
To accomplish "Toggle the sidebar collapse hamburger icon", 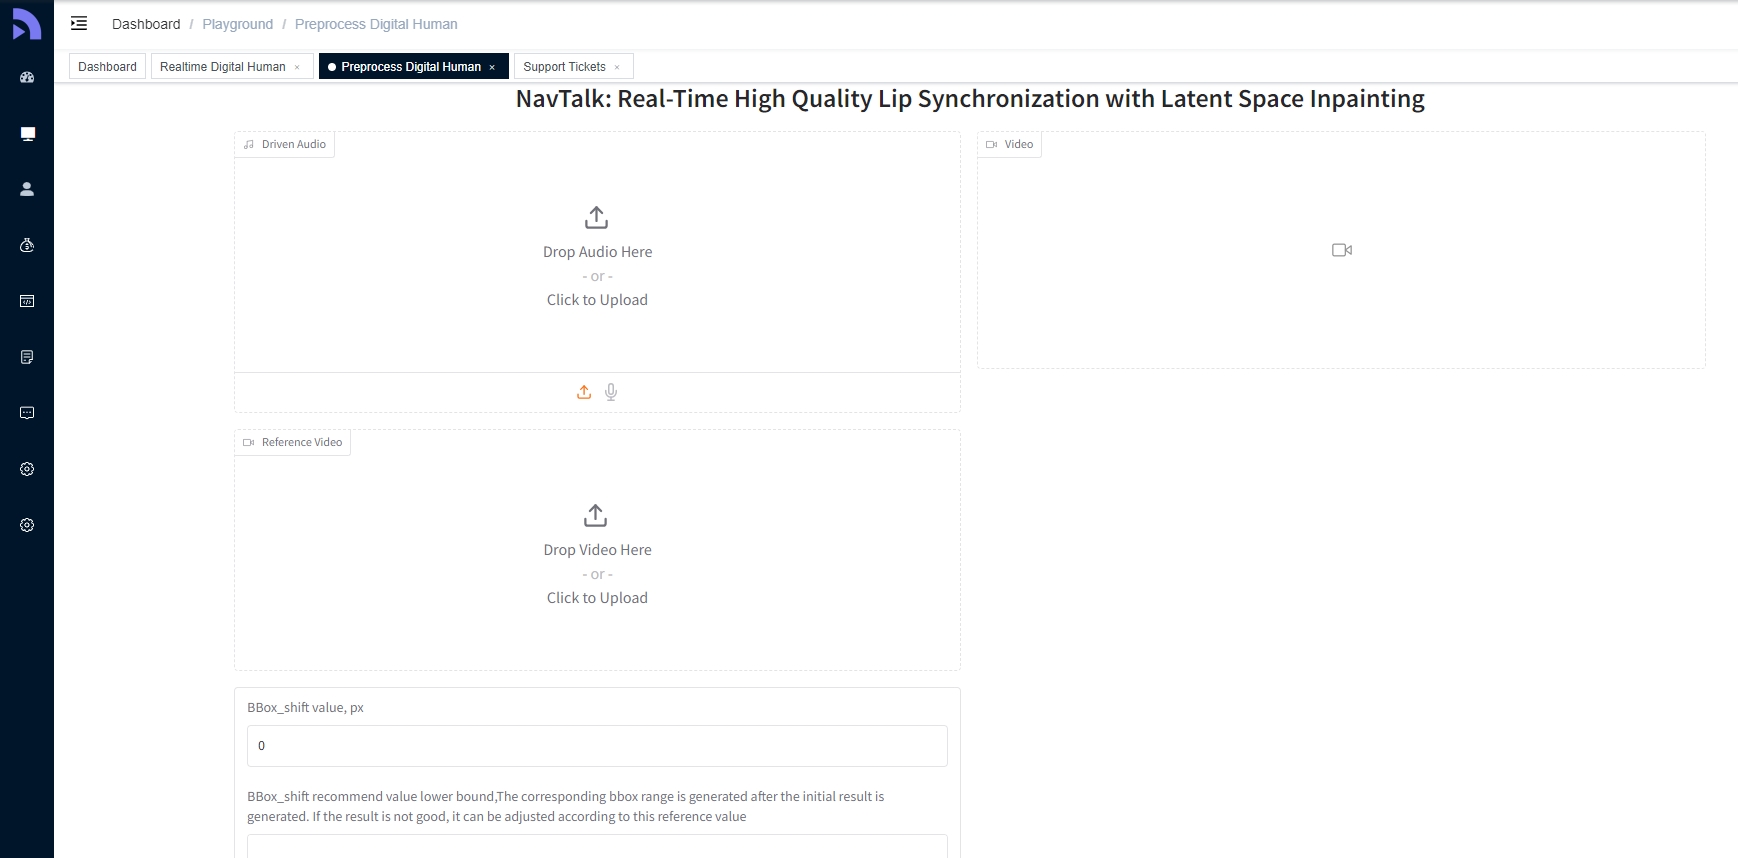I will pos(79,23).
